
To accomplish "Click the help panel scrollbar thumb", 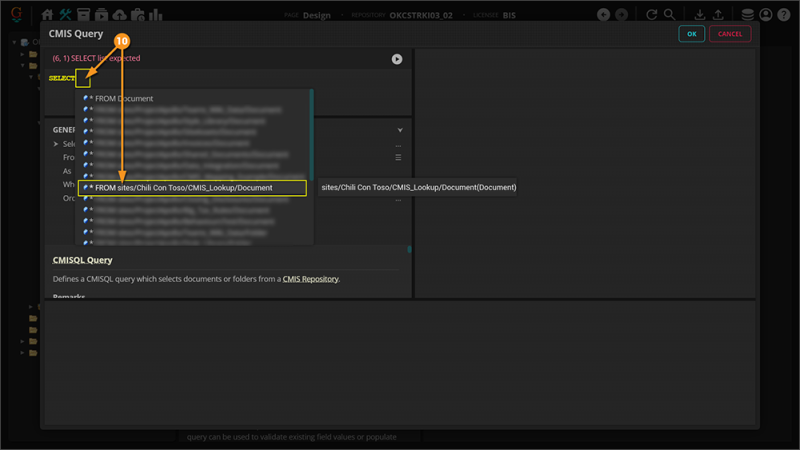I will 409,249.
